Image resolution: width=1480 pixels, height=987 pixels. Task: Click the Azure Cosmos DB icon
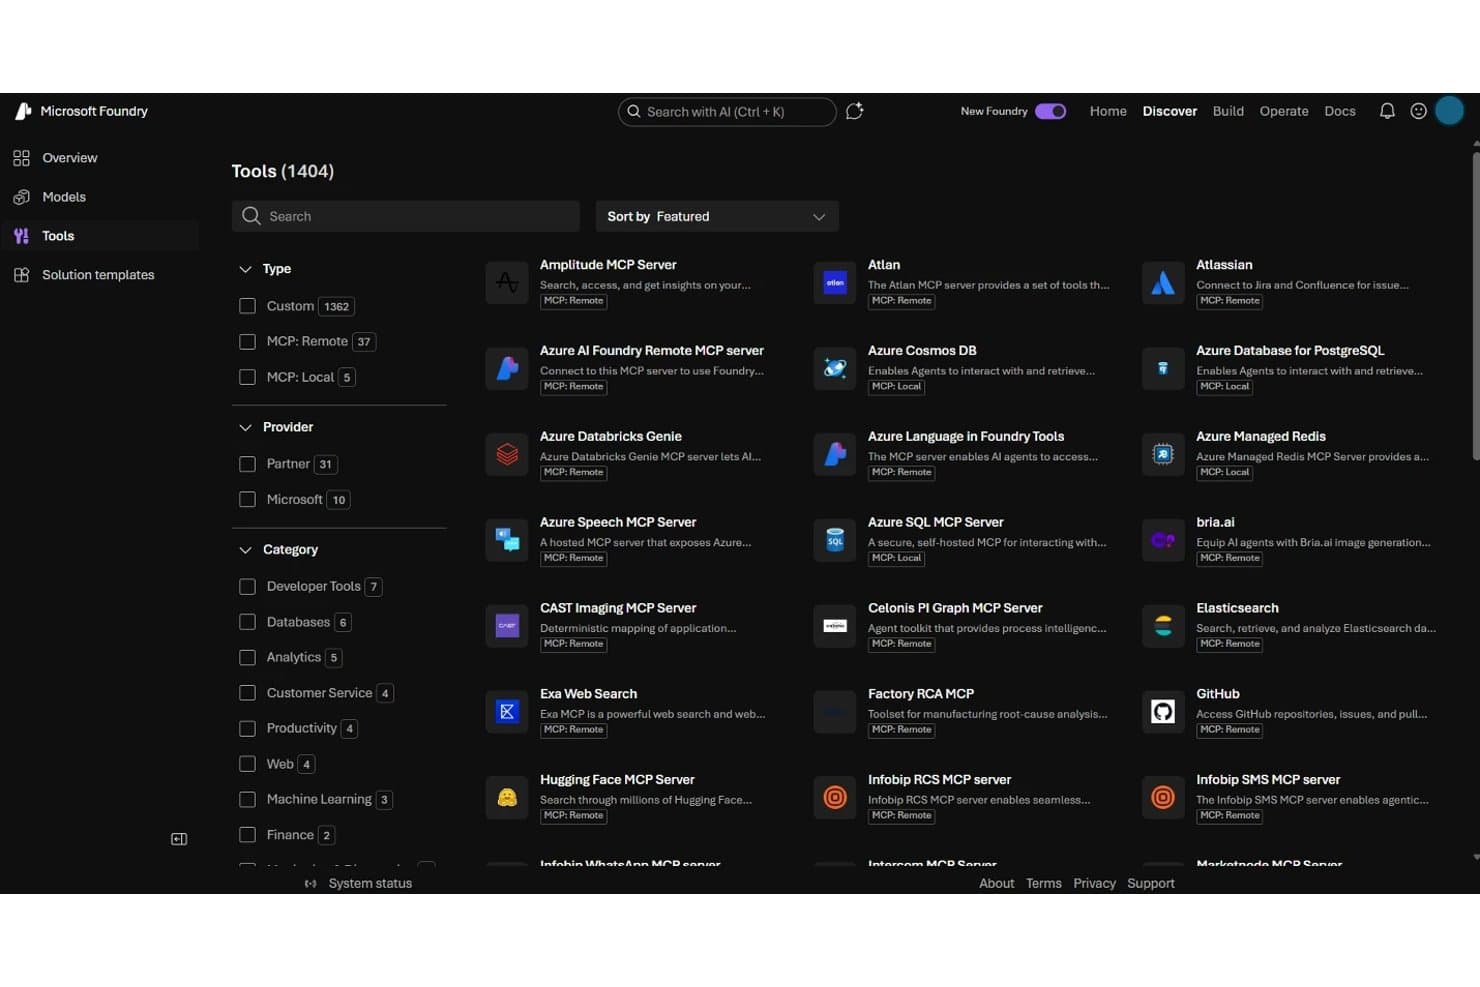click(835, 368)
